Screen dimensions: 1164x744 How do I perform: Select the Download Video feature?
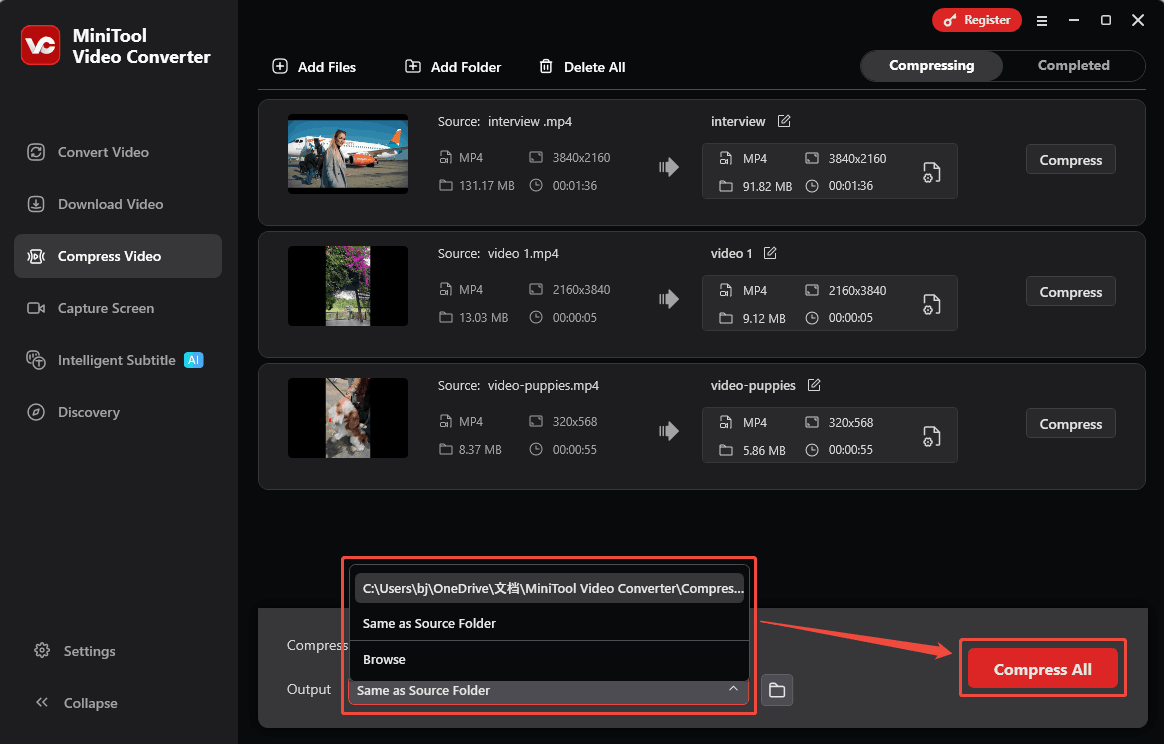pyautogui.click(x=106, y=204)
